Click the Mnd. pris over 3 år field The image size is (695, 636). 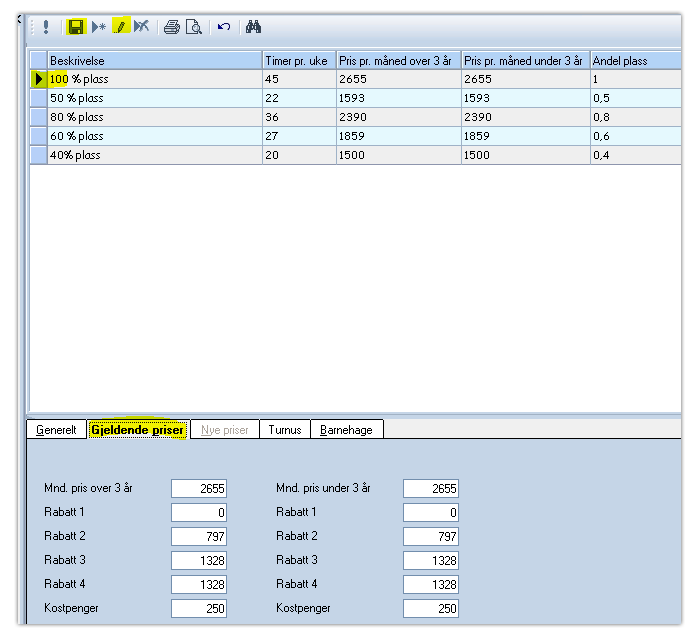199,488
